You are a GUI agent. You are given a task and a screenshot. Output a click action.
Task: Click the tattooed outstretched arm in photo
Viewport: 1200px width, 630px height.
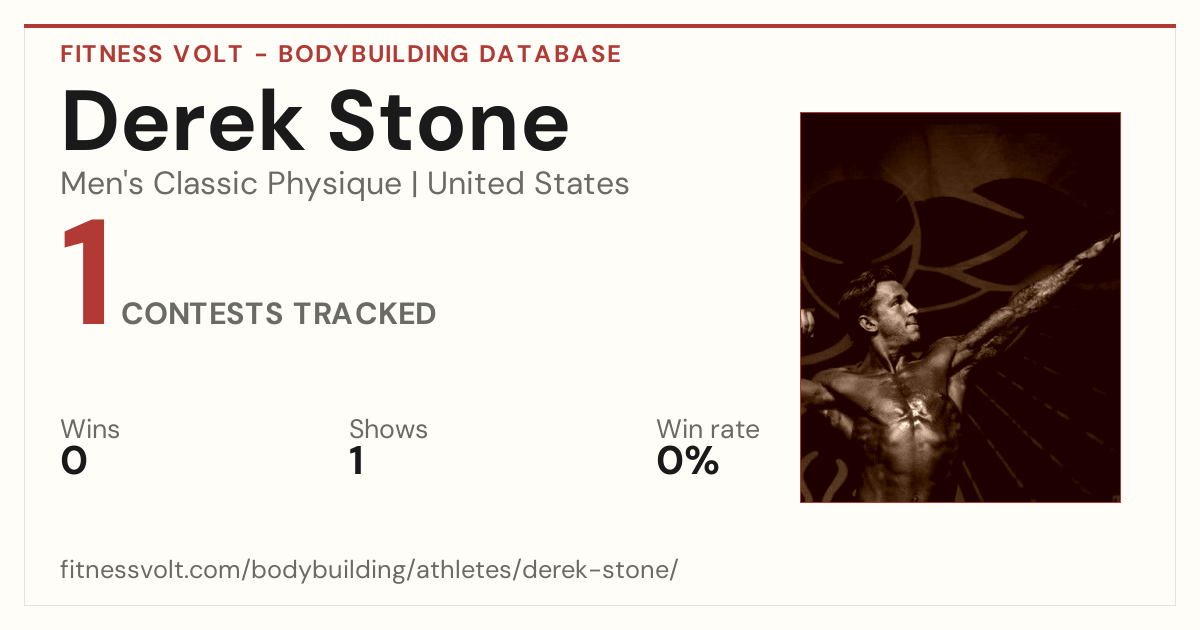click(1030, 300)
